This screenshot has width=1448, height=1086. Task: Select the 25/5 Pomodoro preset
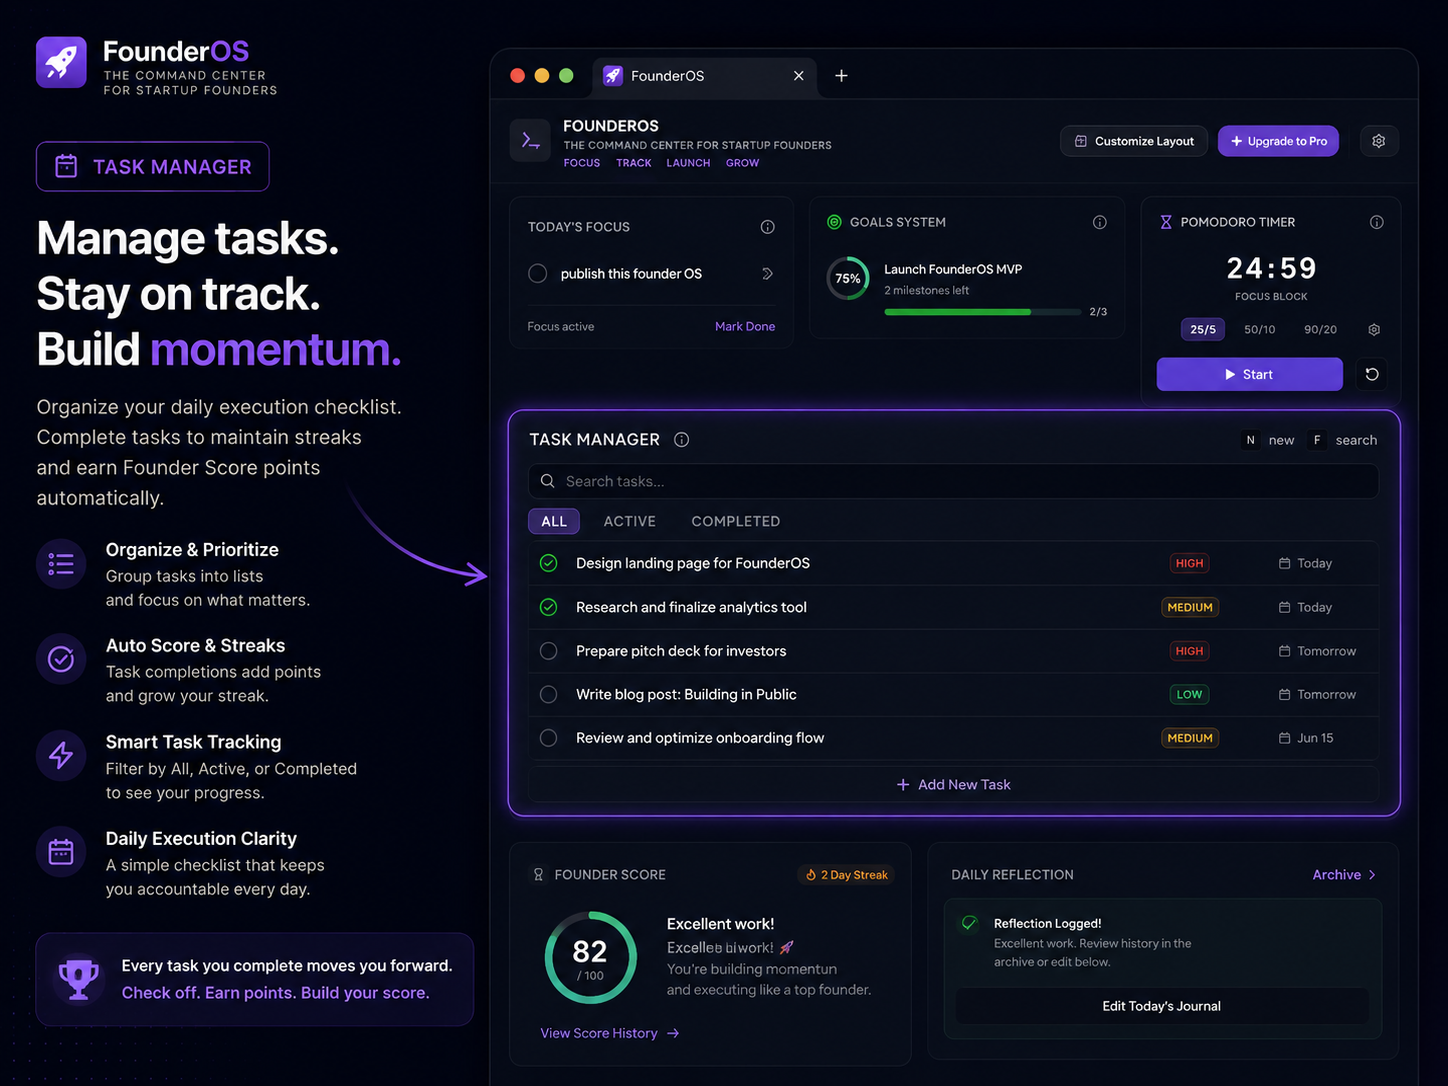[1203, 329]
